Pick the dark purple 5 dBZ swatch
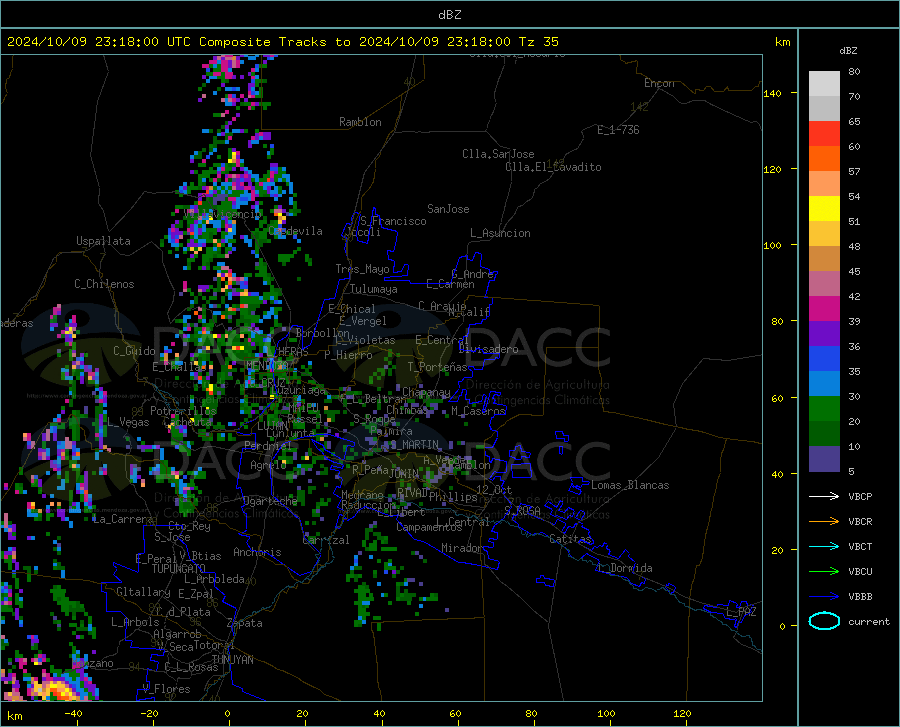Screen dimensions: 900x727 coord(824,459)
